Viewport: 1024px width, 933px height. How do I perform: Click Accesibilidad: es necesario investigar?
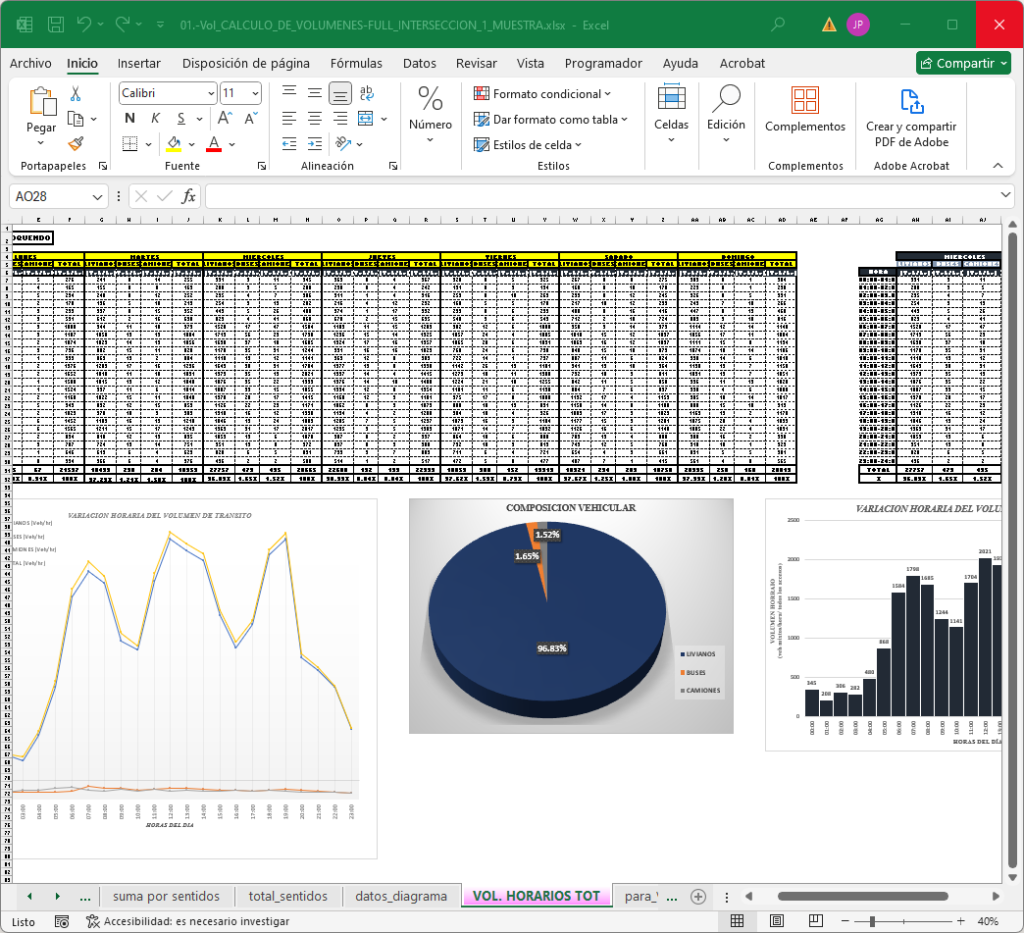pyautogui.click(x=188, y=921)
